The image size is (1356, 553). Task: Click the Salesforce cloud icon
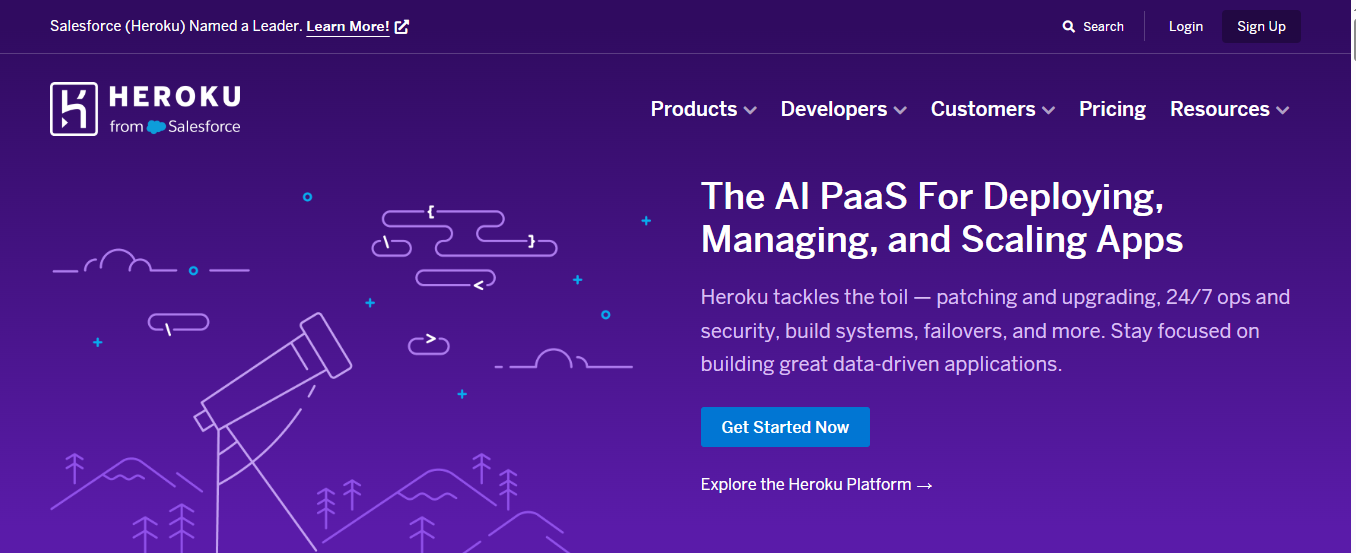tap(156, 127)
